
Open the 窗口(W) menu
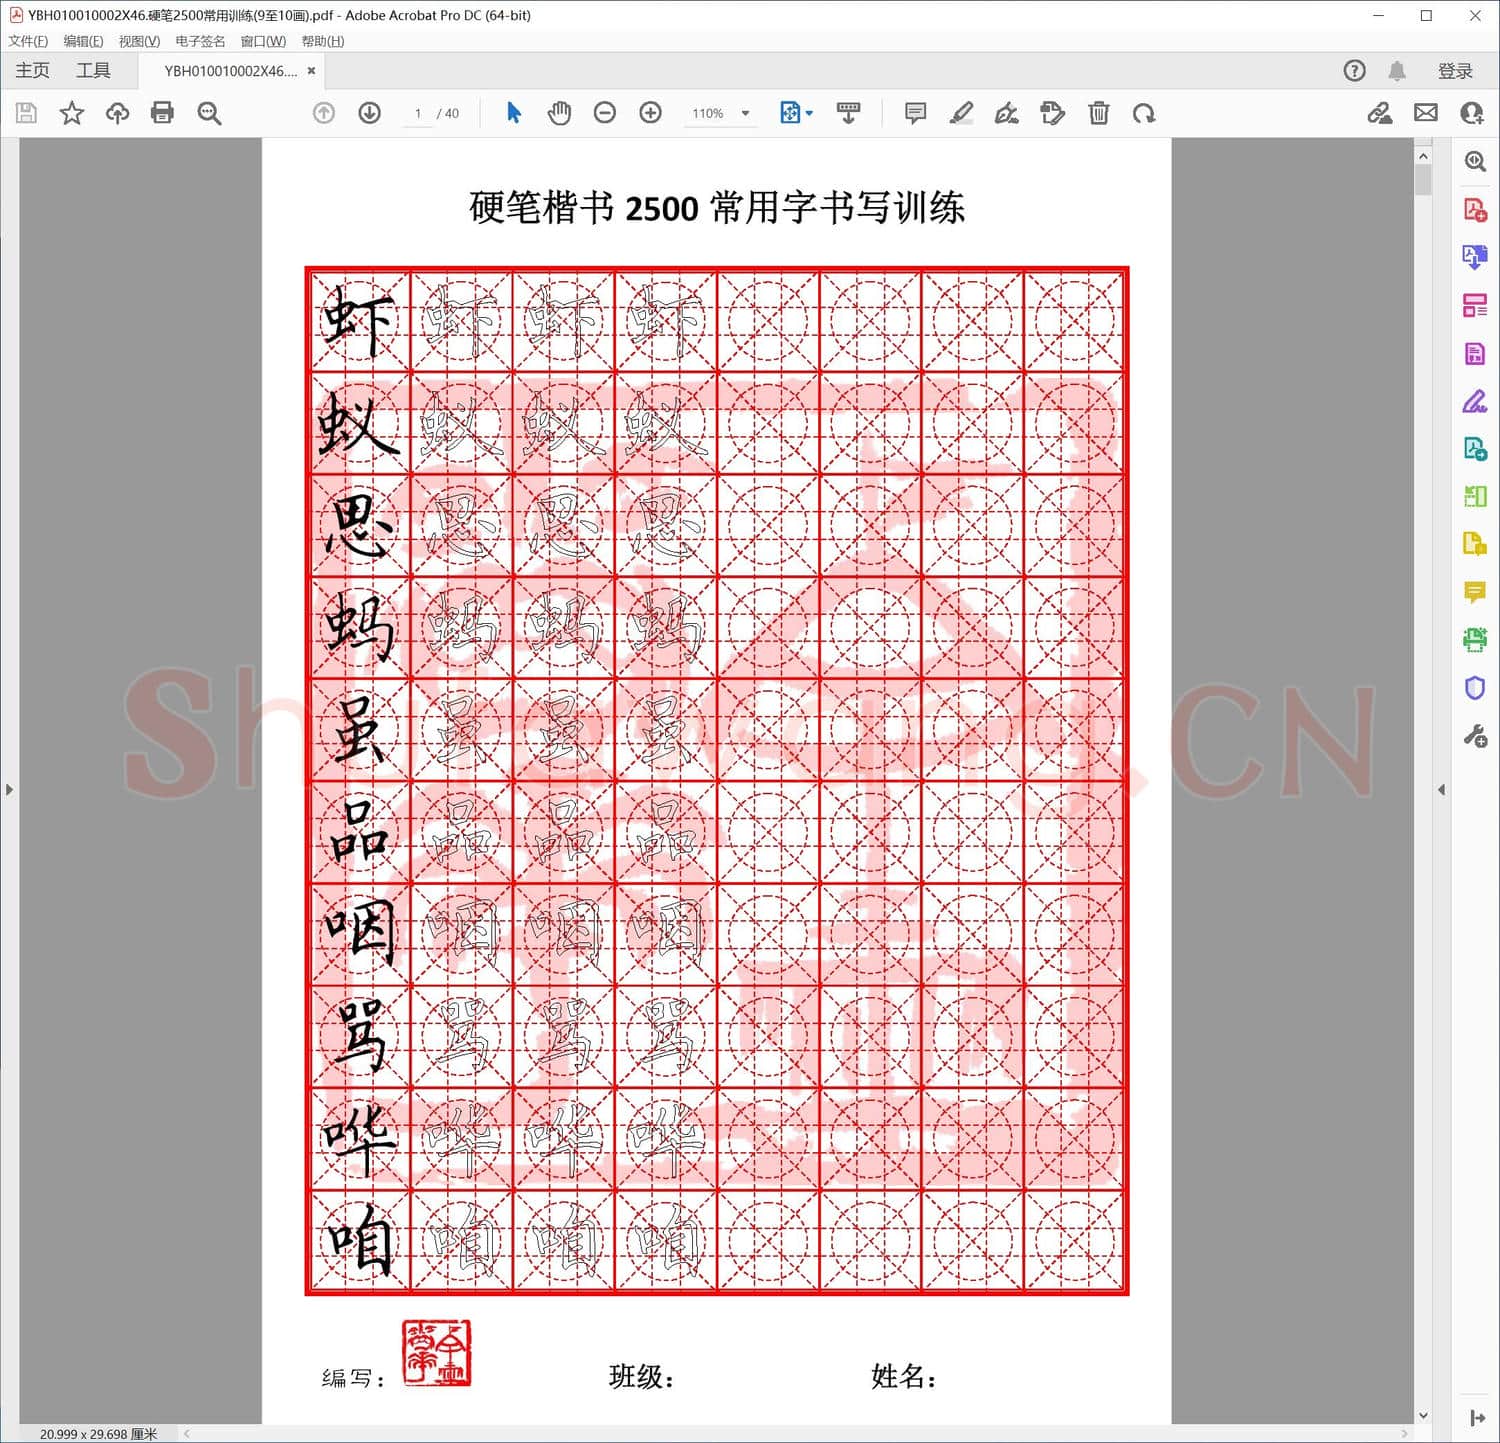[263, 41]
